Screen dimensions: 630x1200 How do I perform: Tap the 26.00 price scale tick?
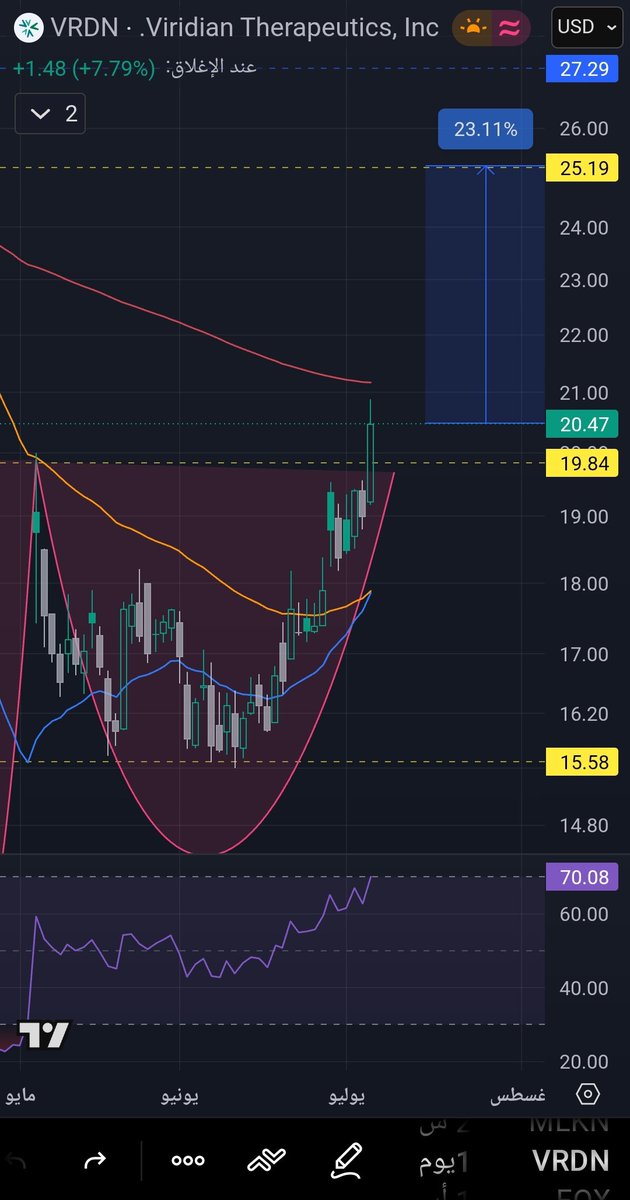coord(584,128)
